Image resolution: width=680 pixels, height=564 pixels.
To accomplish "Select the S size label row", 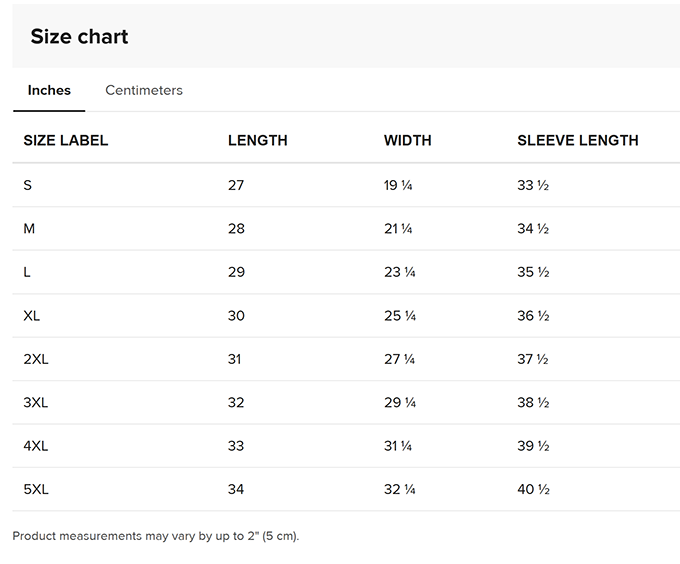I will click(x=28, y=185).
